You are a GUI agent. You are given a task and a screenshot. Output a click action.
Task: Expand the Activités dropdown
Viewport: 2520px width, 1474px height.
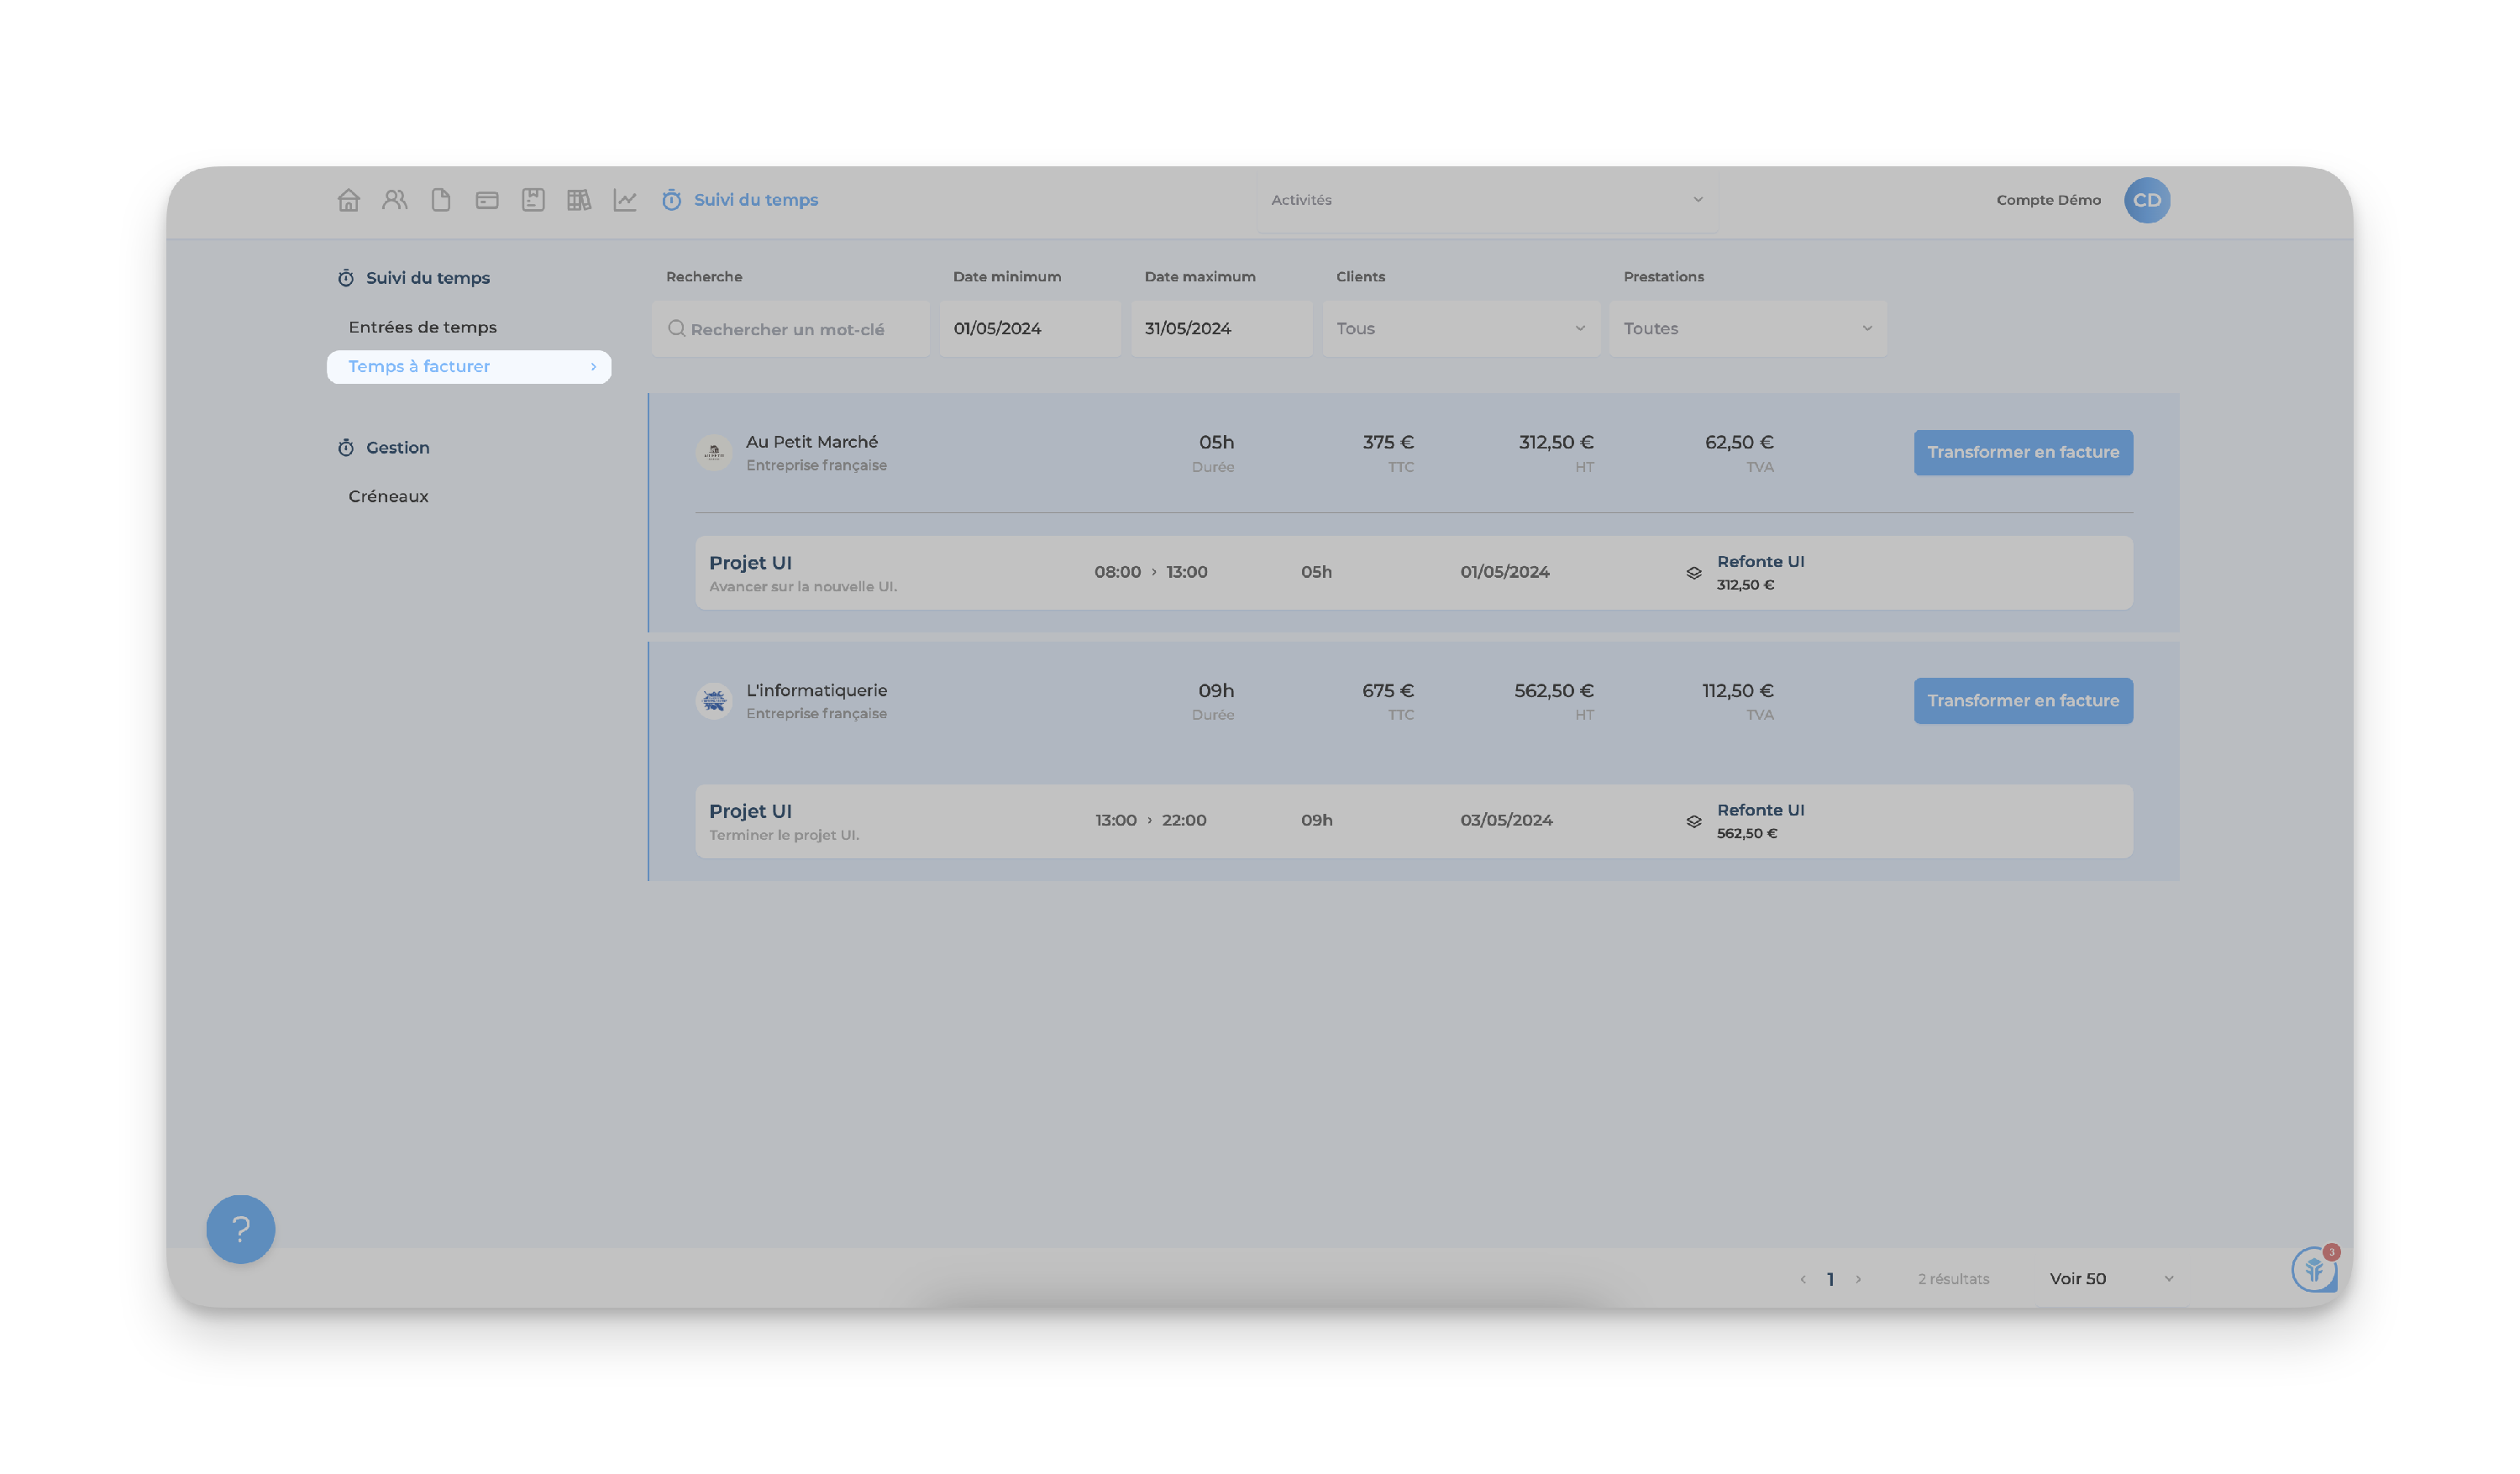1486,200
